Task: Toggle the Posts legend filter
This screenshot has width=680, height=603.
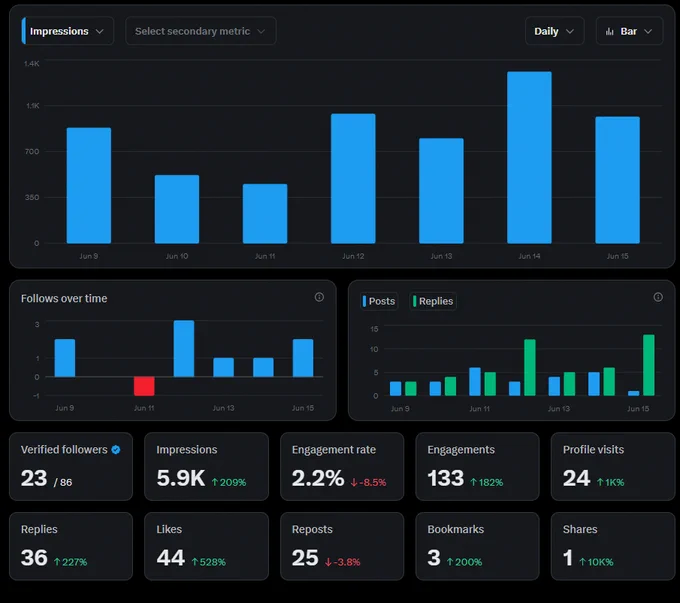Action: (x=379, y=301)
